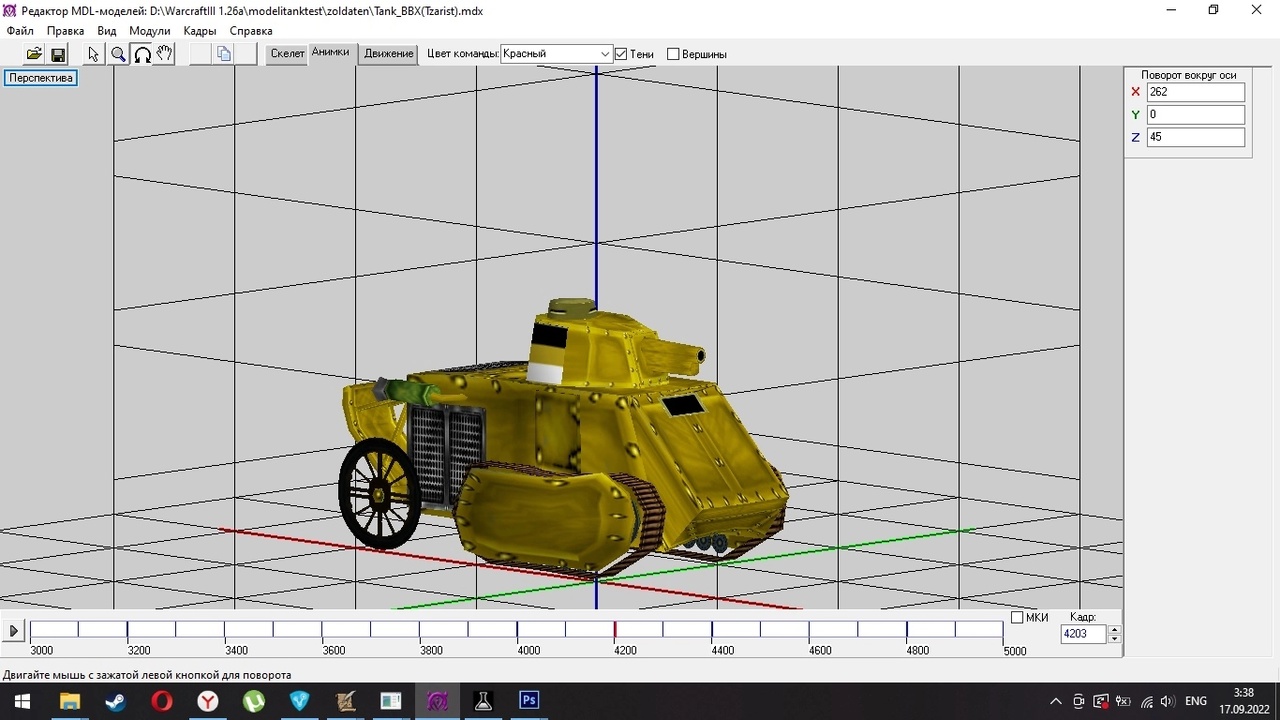The width and height of the screenshot is (1280, 720).
Task: Enable the Вершины vertices checkbox
Action: [673, 54]
